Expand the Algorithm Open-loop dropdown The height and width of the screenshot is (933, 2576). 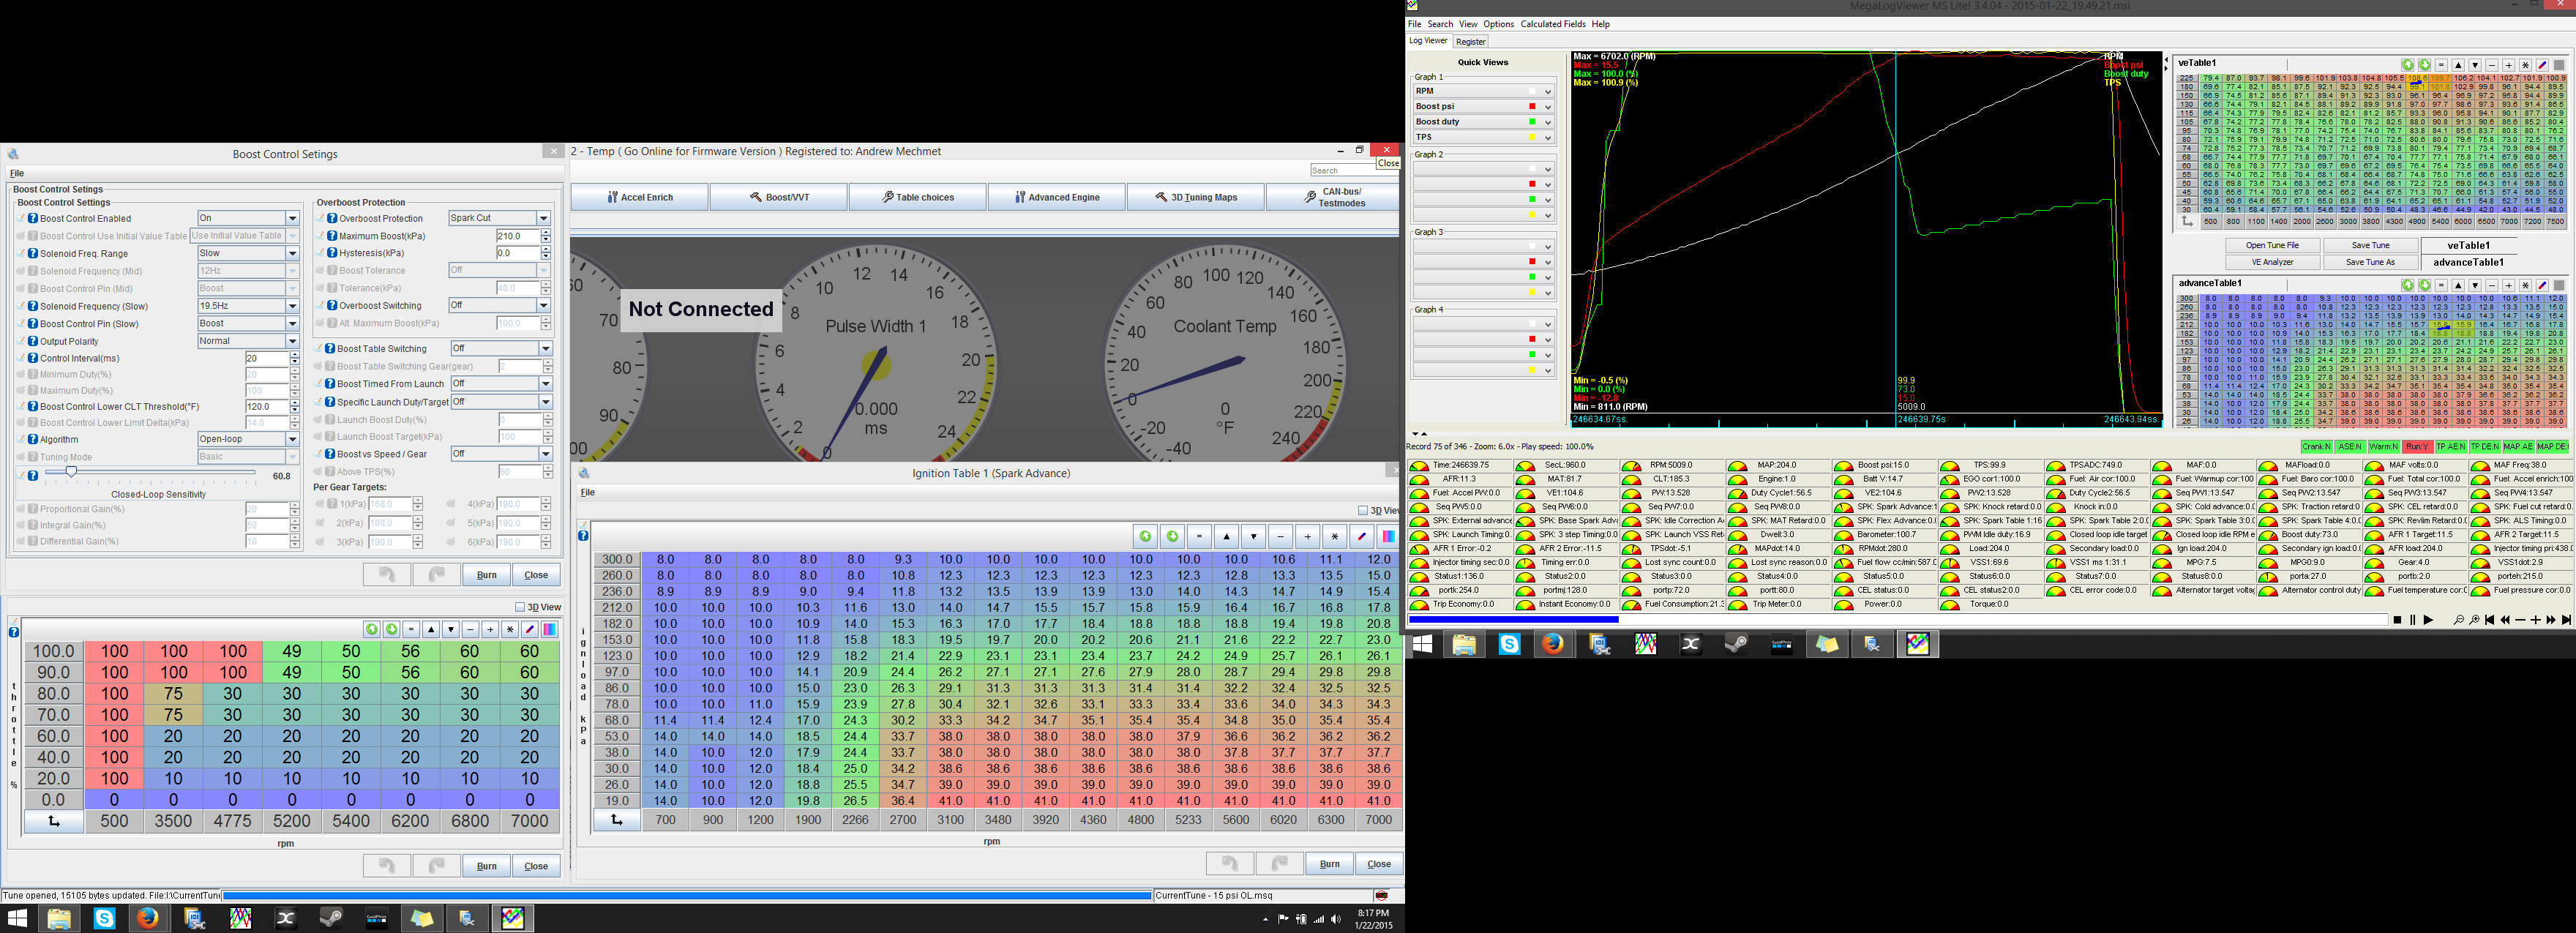(292, 439)
